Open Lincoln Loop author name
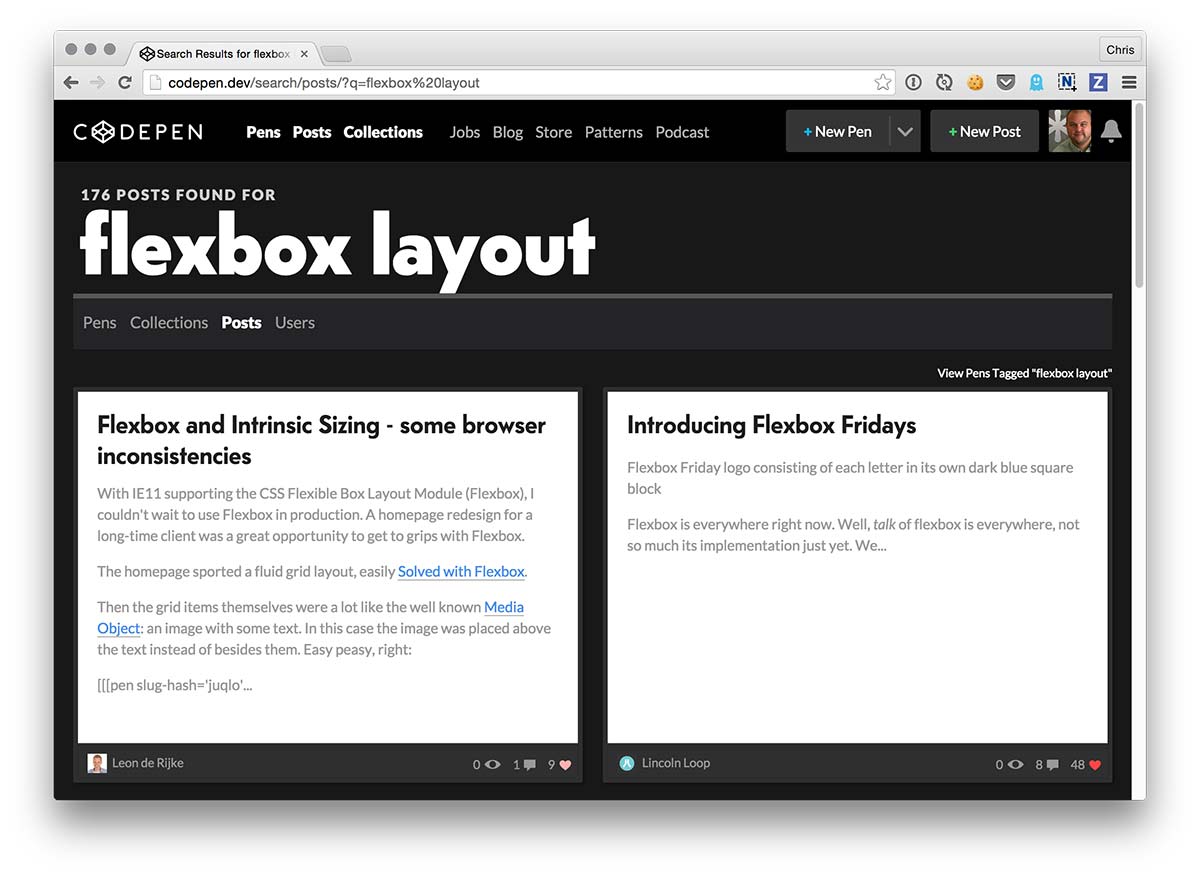 click(676, 763)
